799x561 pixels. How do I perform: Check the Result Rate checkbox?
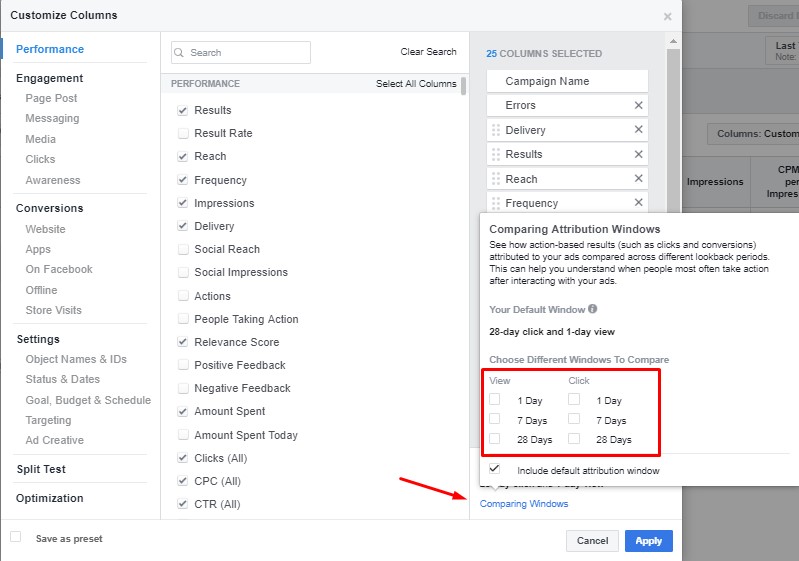click(182, 133)
